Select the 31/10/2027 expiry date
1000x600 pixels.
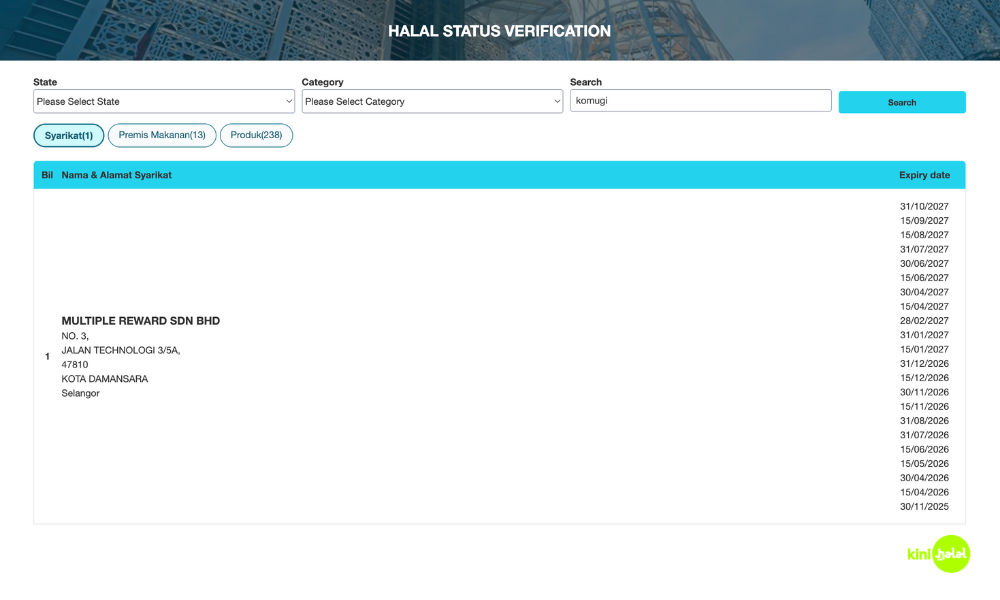pyautogui.click(x=924, y=206)
